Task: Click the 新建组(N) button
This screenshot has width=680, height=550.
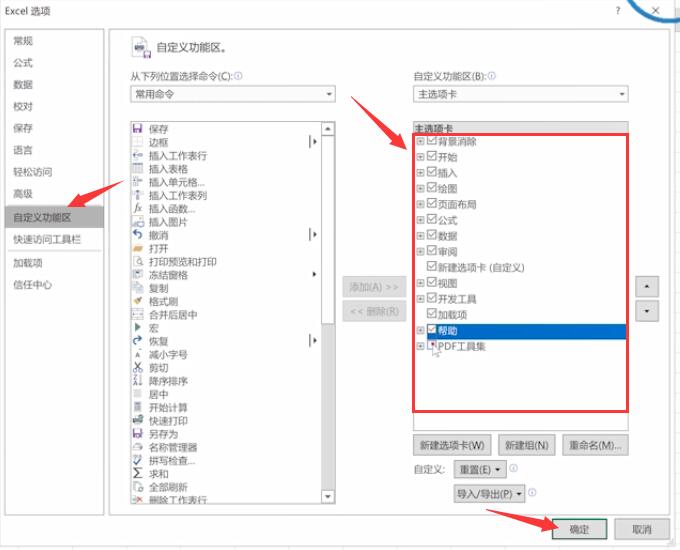Action: (x=526, y=445)
